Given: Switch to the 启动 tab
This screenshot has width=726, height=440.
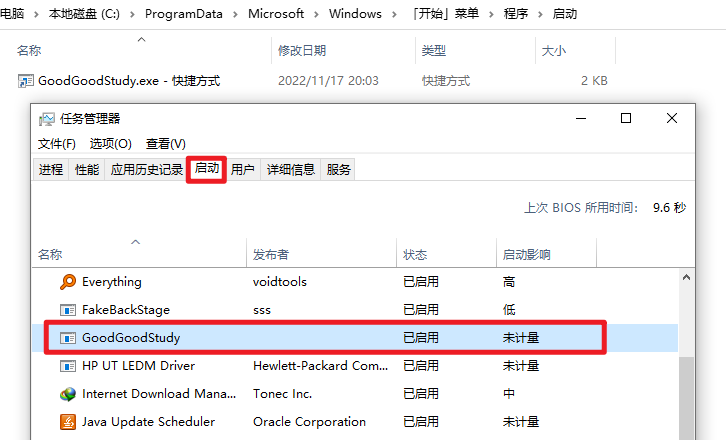Looking at the screenshot, I should pos(207,169).
